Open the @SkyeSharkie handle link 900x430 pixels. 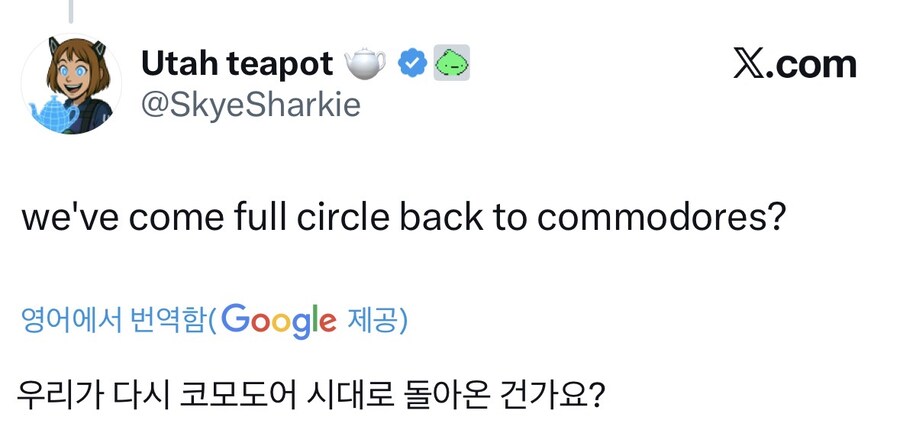(x=250, y=104)
